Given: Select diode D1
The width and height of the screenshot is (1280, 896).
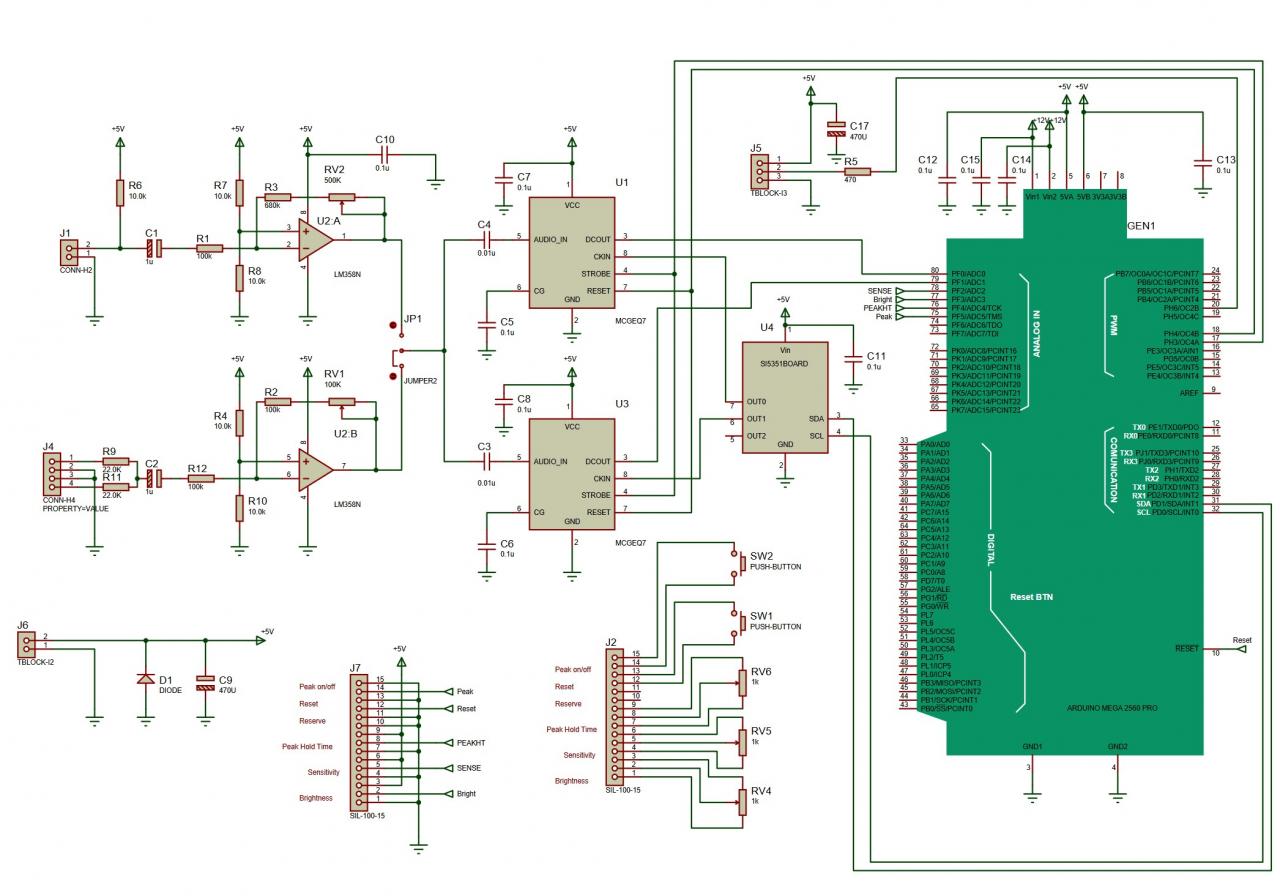Looking at the screenshot, I should pos(146,679).
